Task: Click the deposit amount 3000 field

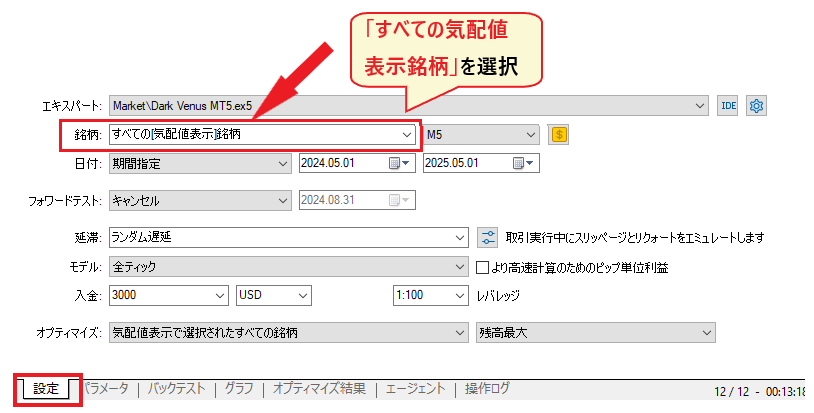Action: tap(160, 296)
